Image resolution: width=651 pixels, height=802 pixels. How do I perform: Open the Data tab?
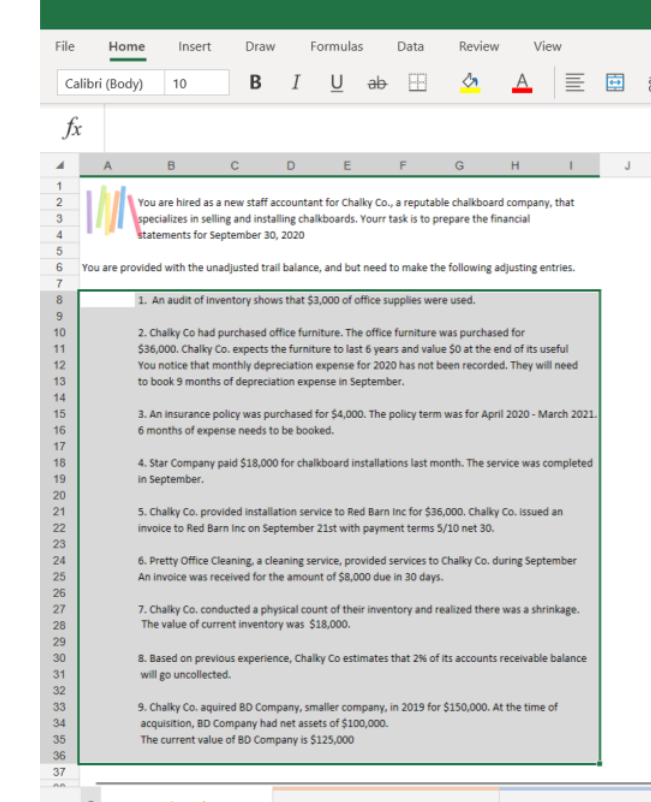click(410, 47)
